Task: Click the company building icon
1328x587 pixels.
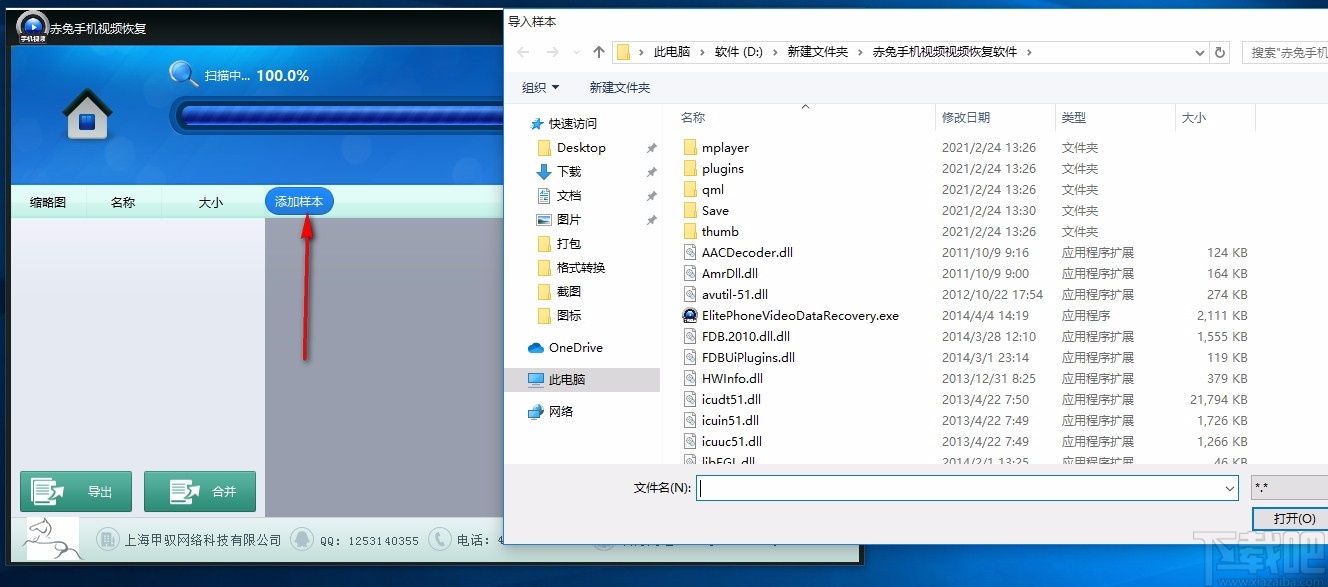Action: 107,539
